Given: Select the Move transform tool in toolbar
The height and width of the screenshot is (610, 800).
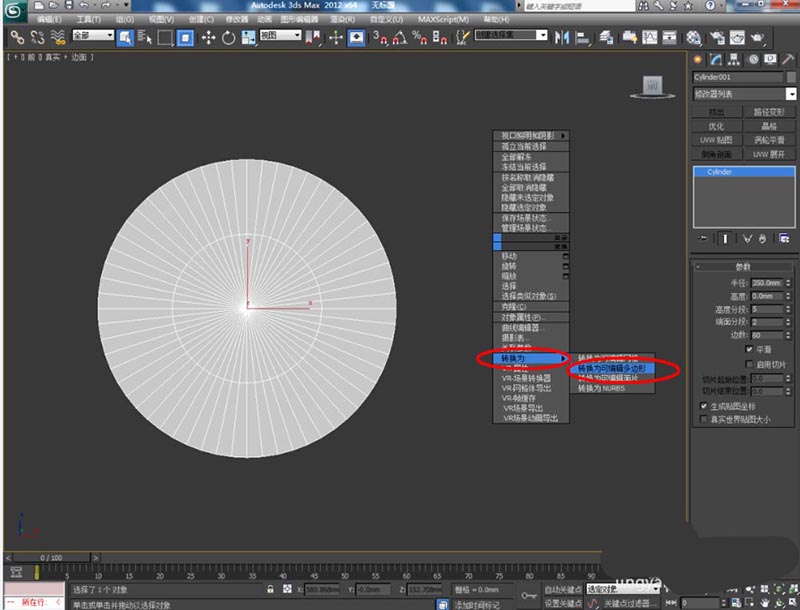Looking at the screenshot, I should [x=208, y=38].
